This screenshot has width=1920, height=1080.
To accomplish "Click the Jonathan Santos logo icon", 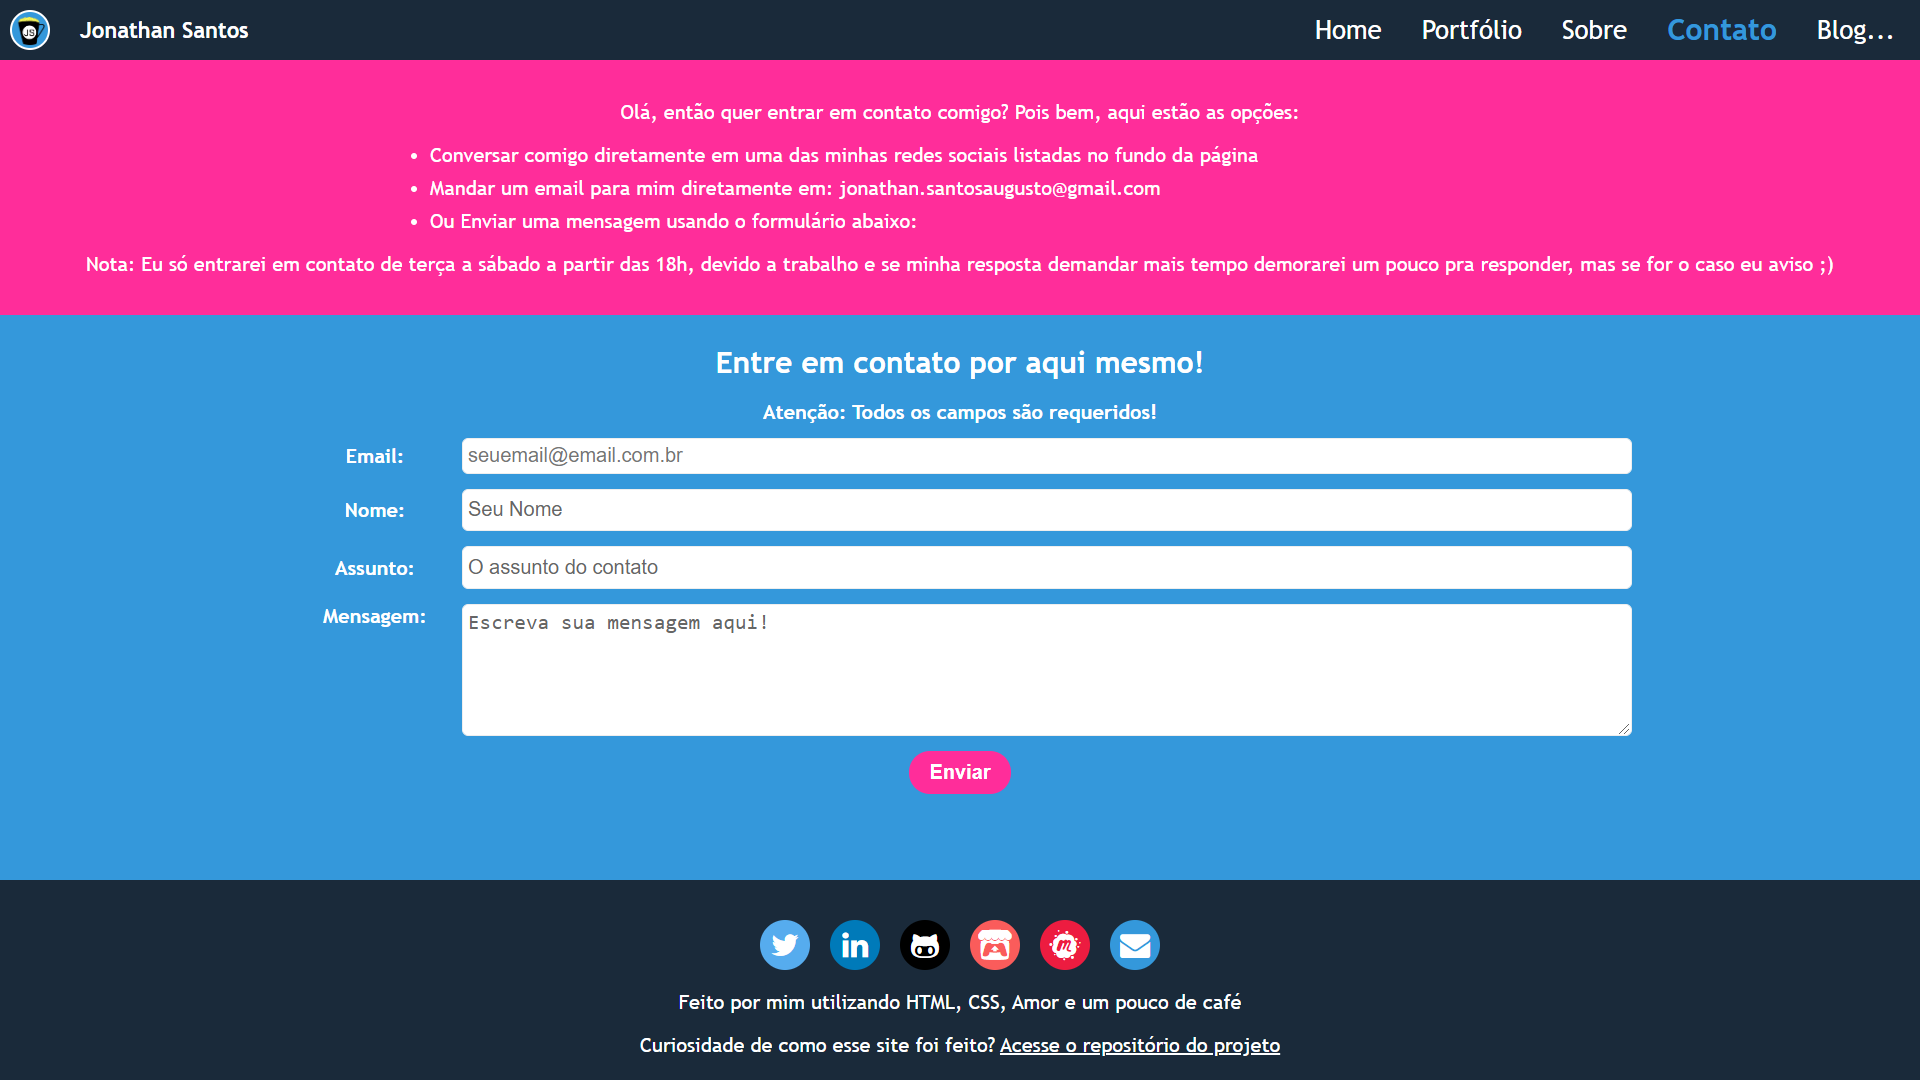I will (29, 29).
